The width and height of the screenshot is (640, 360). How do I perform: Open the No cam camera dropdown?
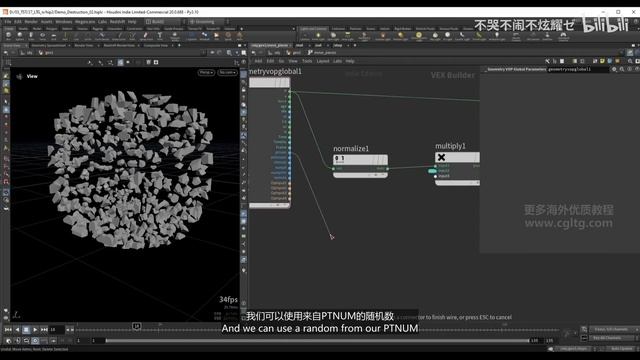[x=227, y=72]
